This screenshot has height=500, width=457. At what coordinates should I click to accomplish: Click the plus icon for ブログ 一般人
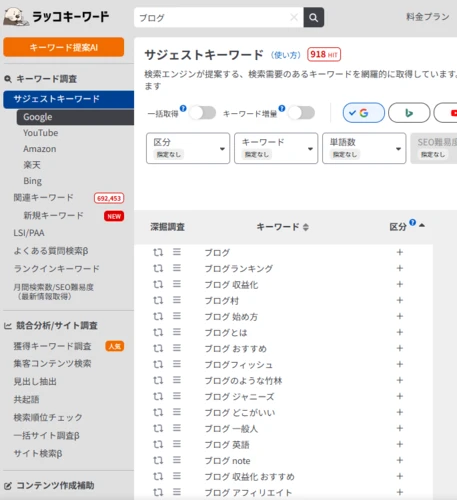click(x=400, y=428)
